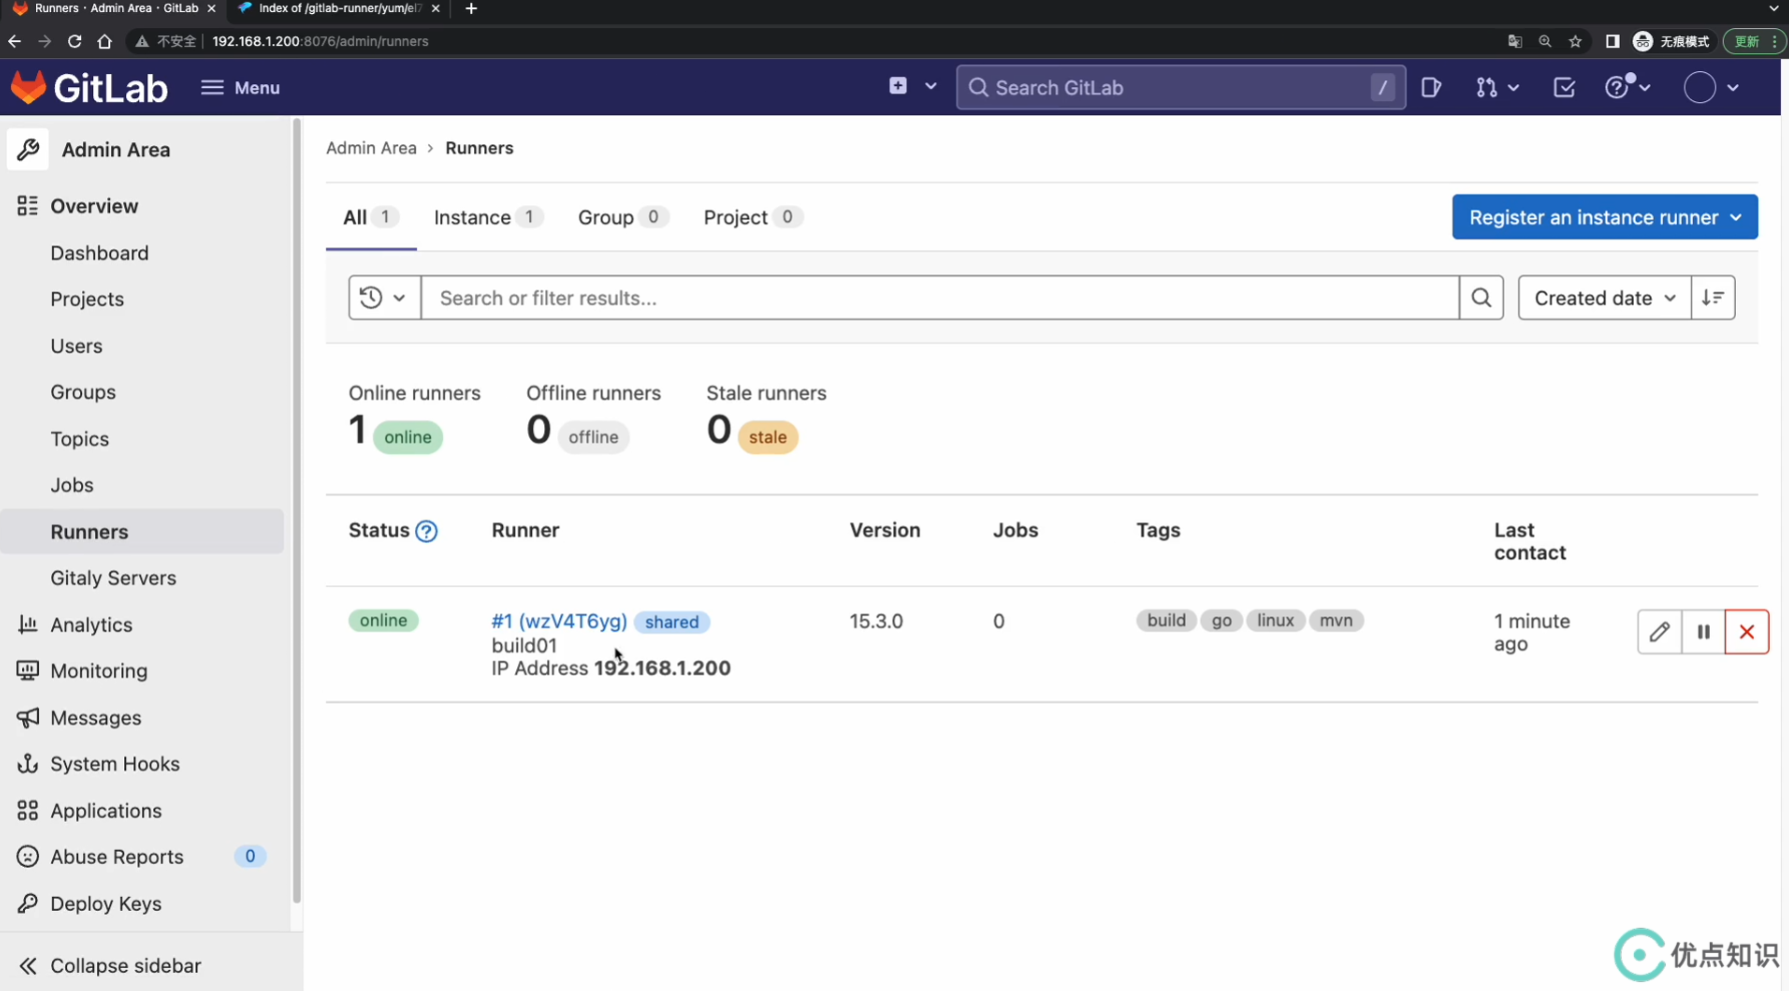1789x991 pixels.
Task: Click the Messages megaphone icon
Action: pos(27,718)
